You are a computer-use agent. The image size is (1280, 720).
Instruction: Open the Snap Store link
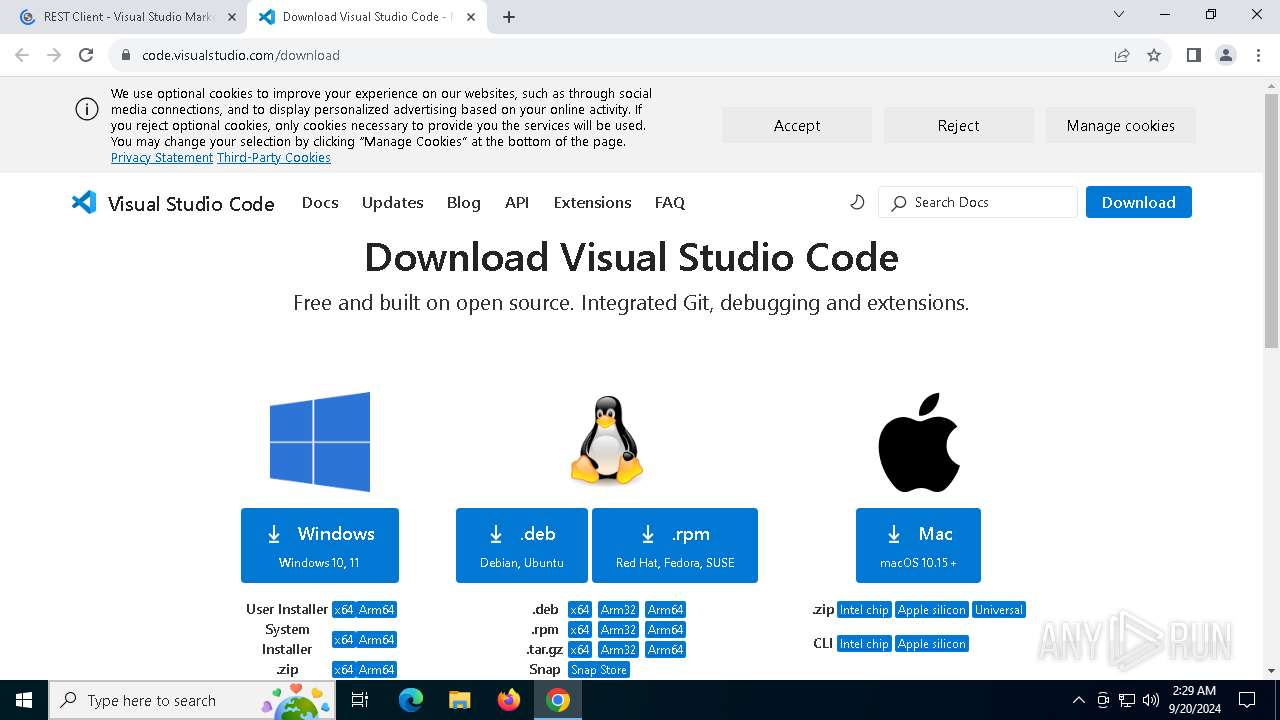coord(599,670)
